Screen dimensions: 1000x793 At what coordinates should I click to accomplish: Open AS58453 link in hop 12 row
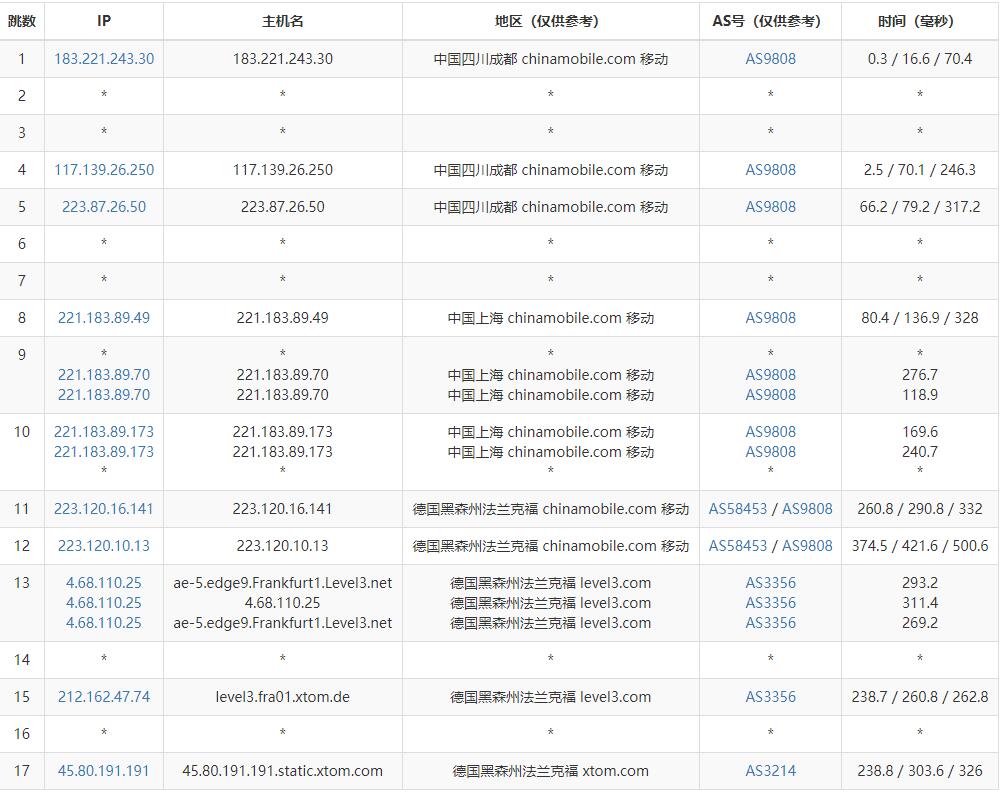738,545
